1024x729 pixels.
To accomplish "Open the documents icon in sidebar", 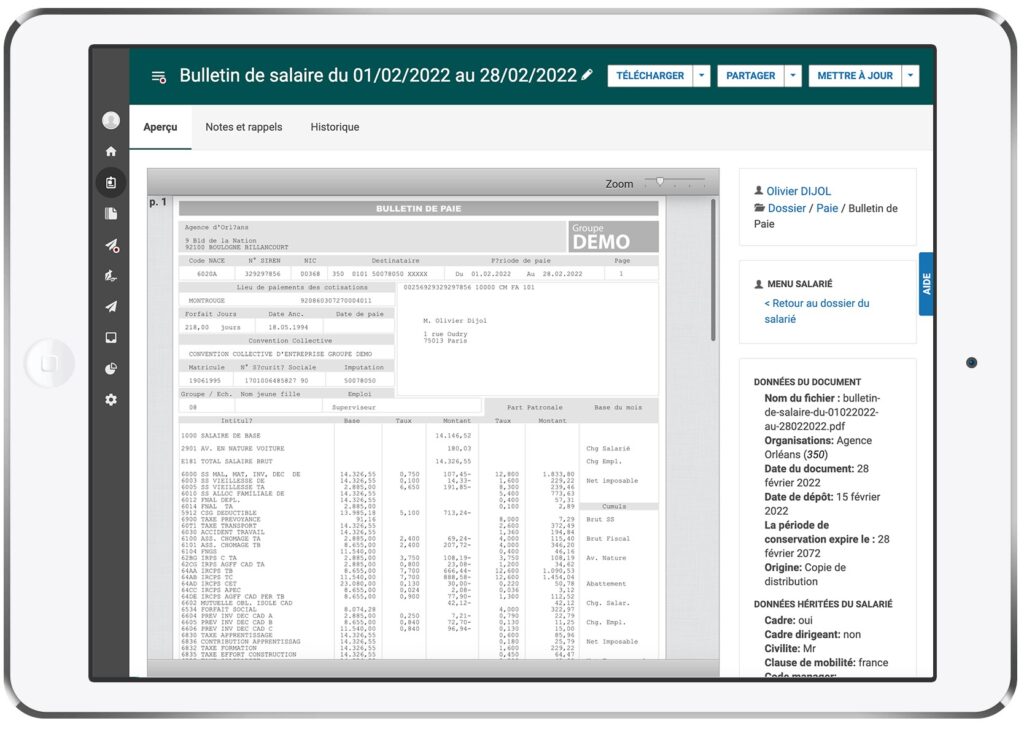I will pos(111,214).
